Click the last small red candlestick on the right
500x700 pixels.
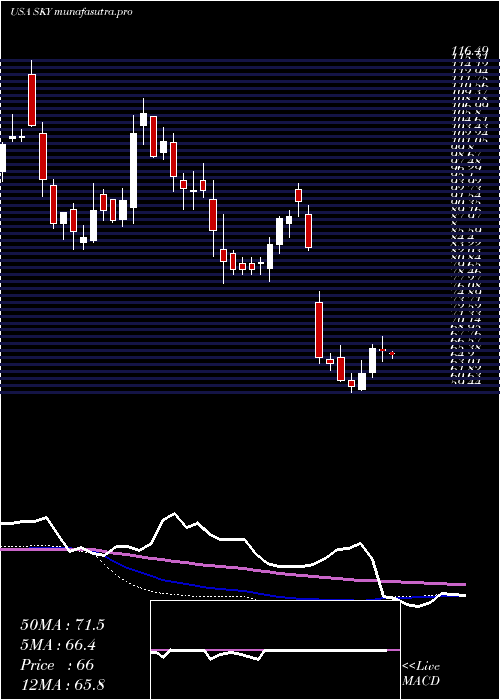[392, 354]
